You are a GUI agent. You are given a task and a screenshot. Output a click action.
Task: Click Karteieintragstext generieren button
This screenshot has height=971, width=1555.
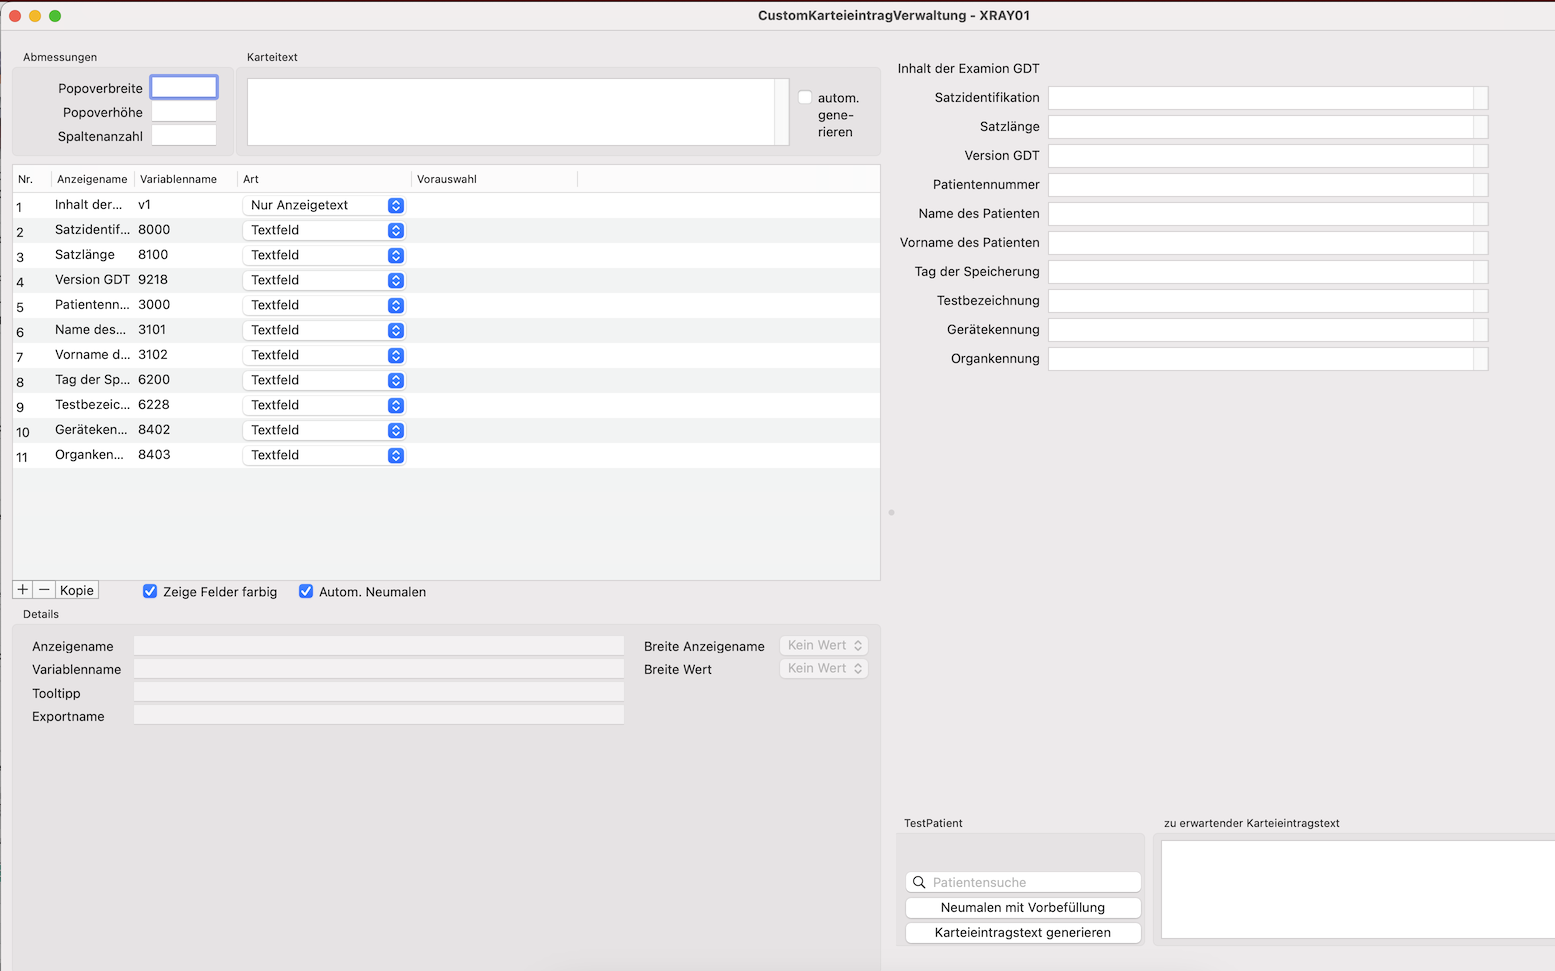1023,932
